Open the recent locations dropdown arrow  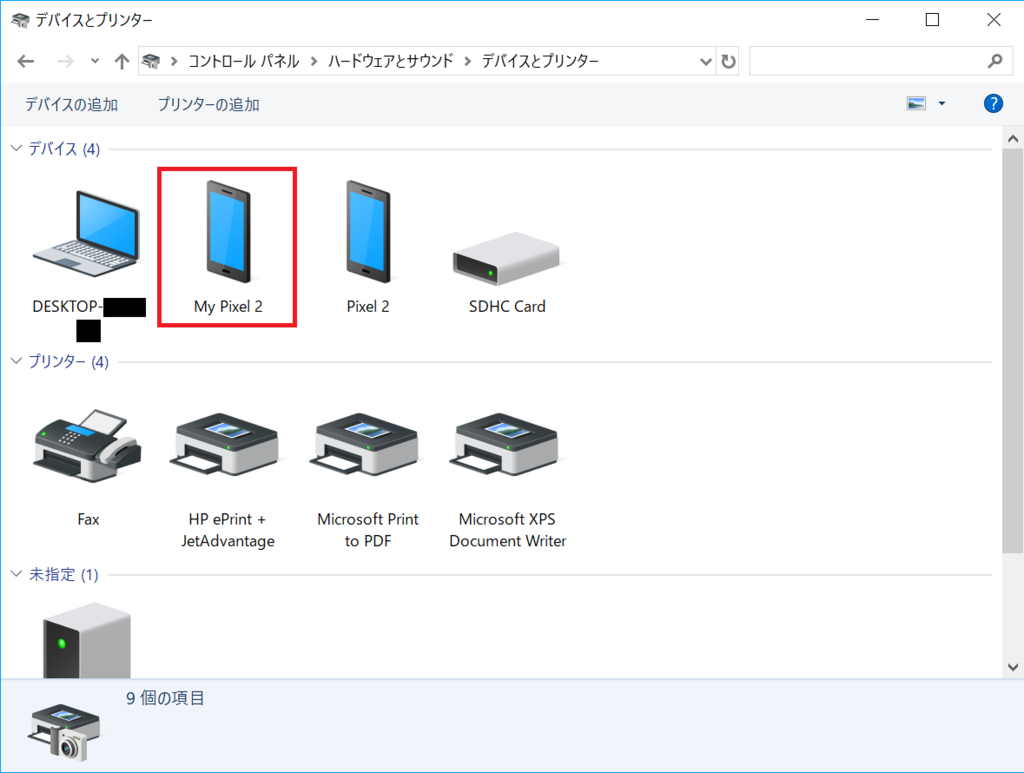(95, 61)
